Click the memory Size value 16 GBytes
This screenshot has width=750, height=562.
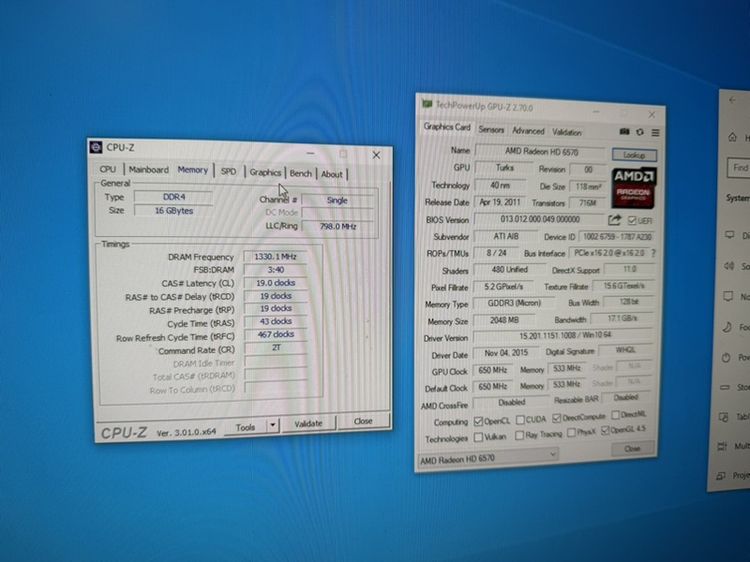pos(174,210)
